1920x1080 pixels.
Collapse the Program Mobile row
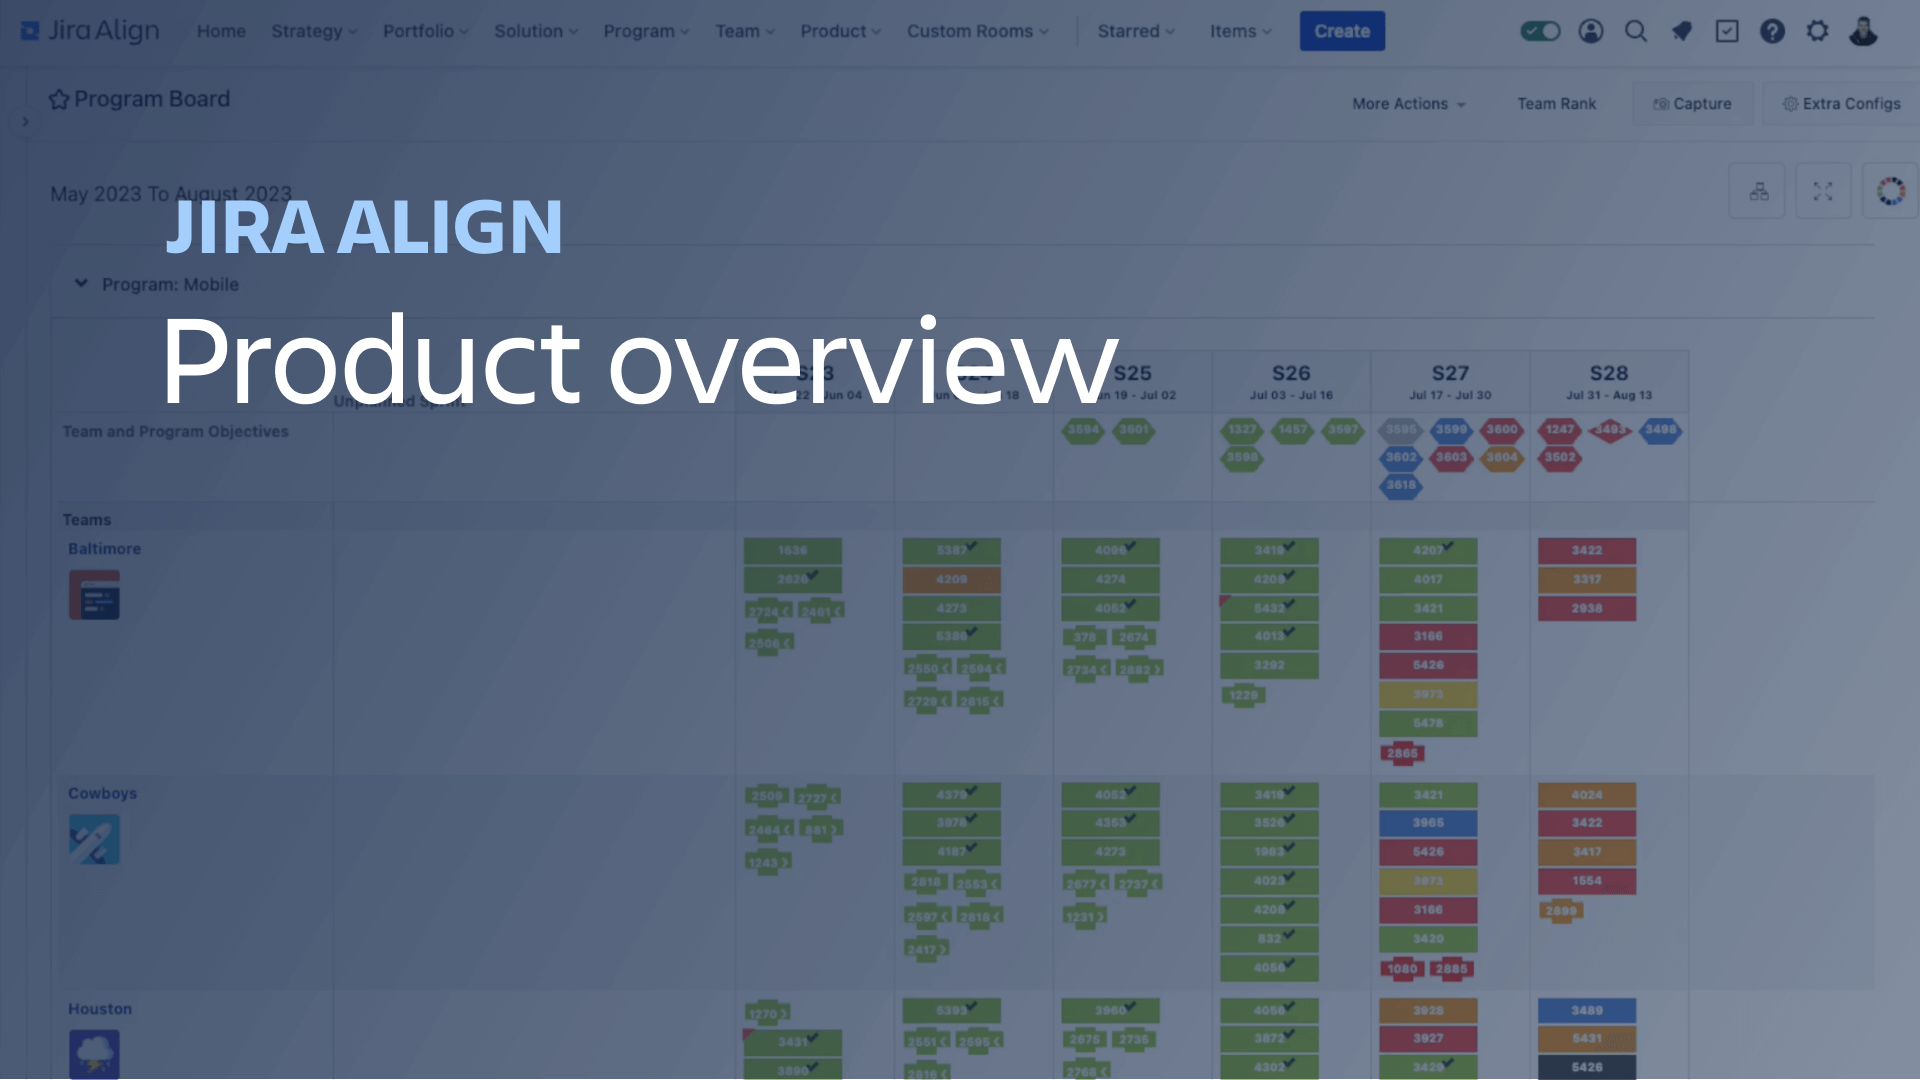(80, 284)
